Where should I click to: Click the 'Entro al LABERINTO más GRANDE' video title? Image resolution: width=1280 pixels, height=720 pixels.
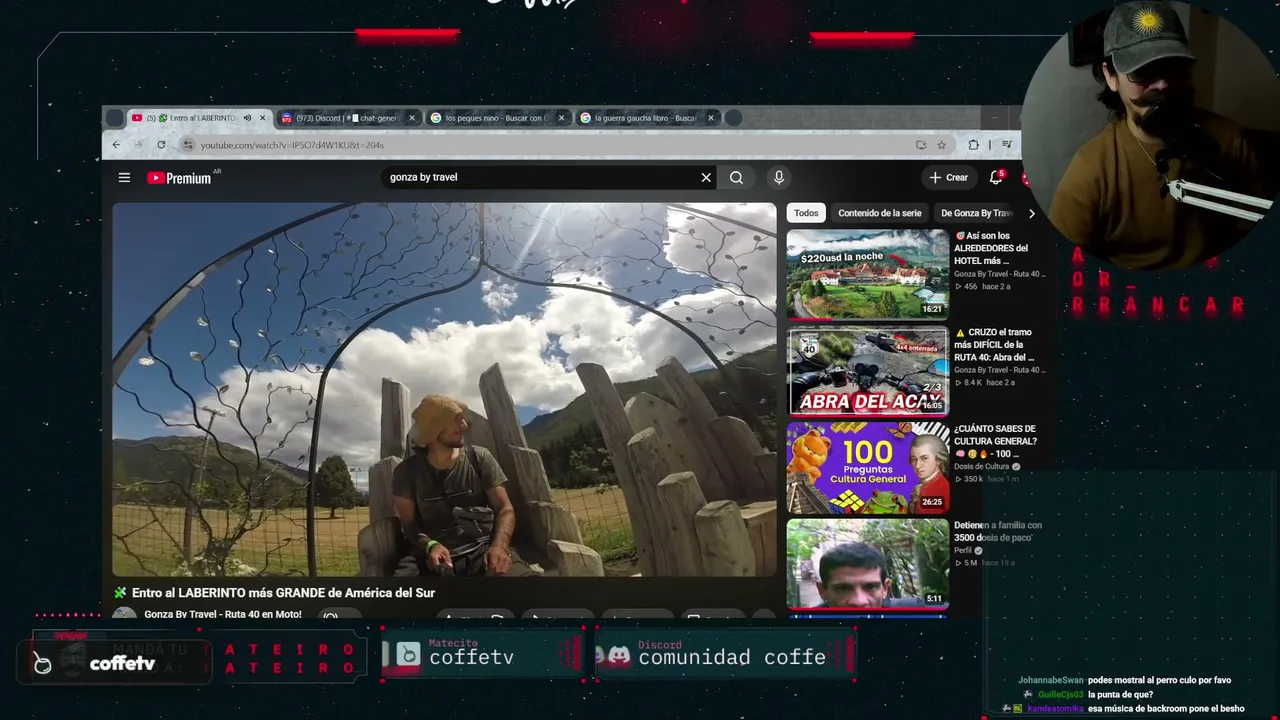(283, 593)
